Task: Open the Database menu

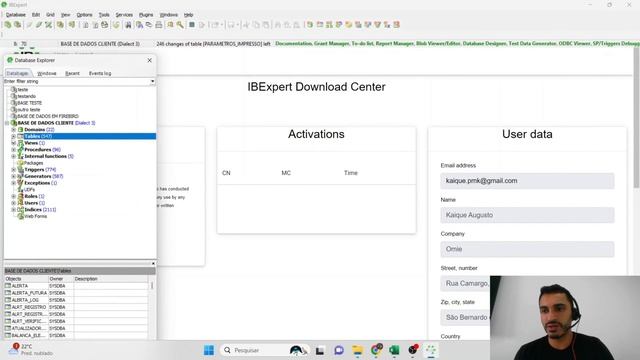Action: click(x=16, y=15)
